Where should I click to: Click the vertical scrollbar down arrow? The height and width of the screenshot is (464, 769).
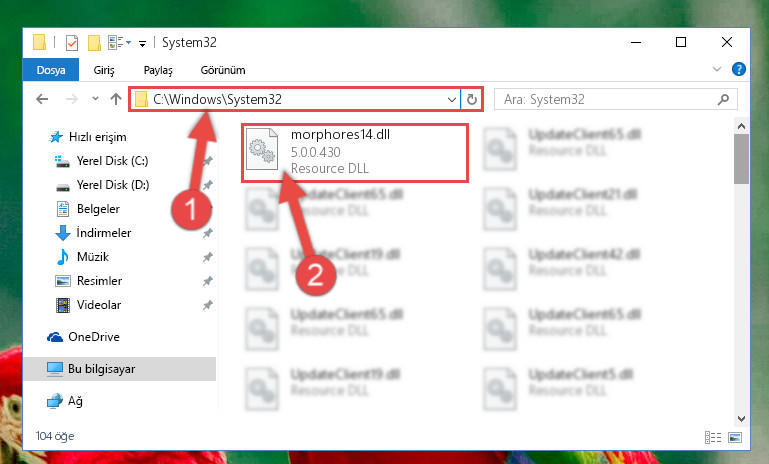click(x=741, y=419)
